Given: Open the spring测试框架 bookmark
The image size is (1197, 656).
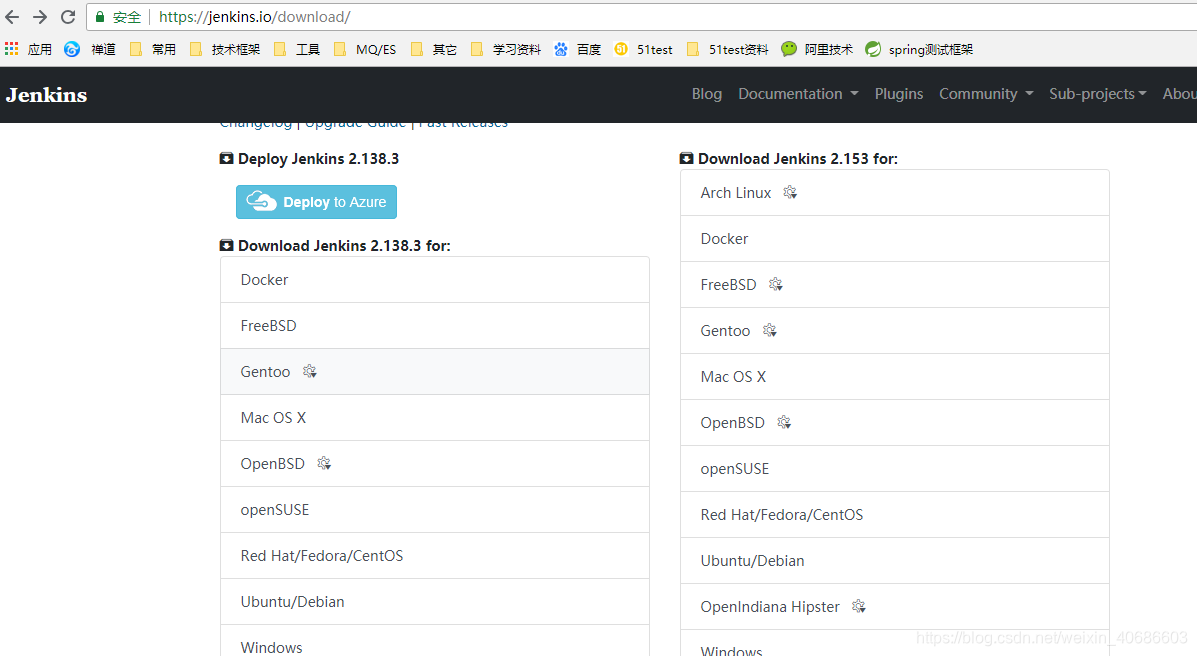Looking at the screenshot, I should tap(919, 50).
